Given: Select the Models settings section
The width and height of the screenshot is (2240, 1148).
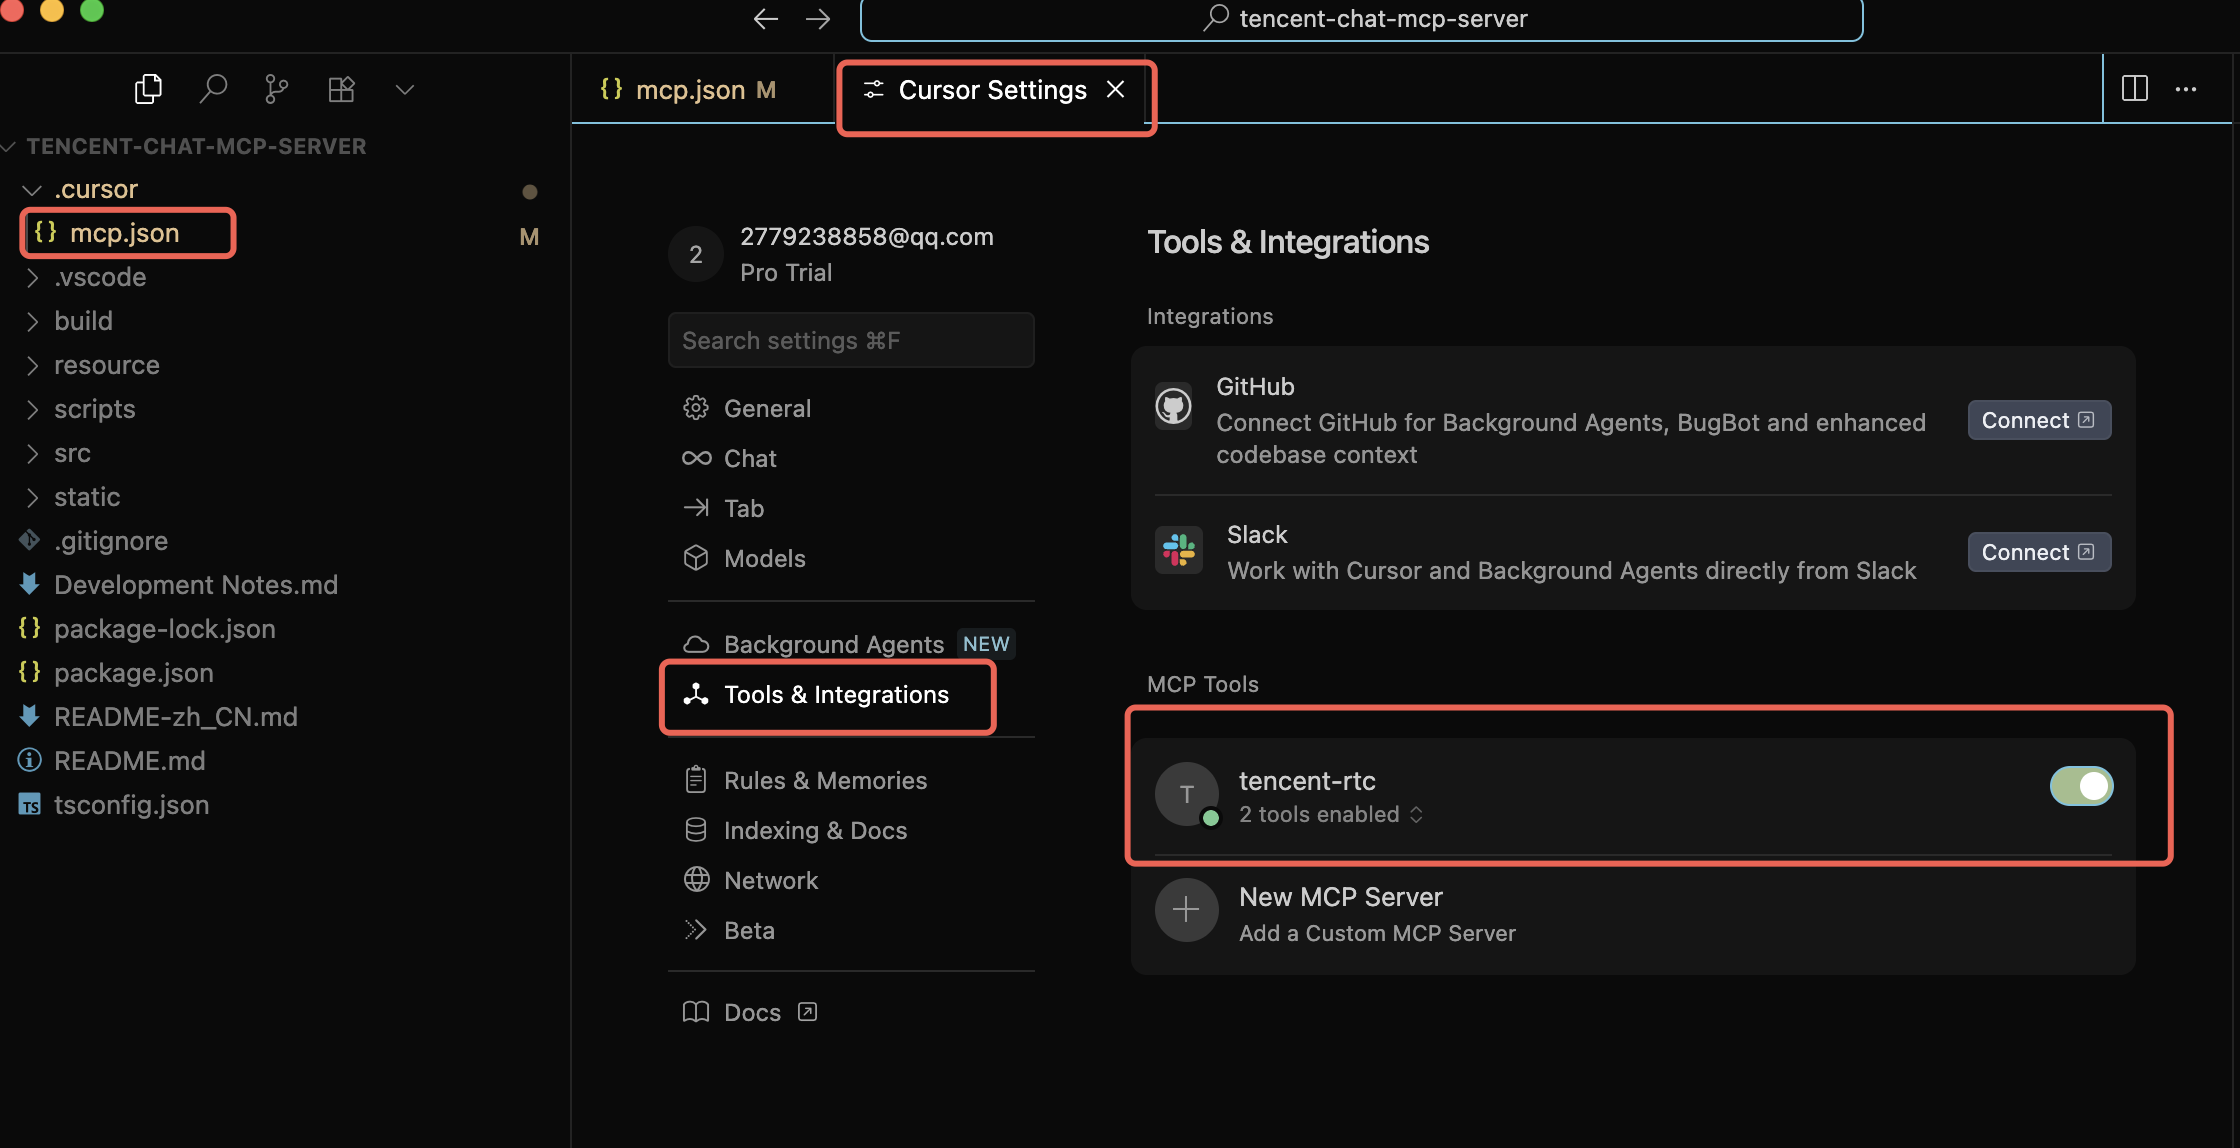Looking at the screenshot, I should pyautogui.click(x=764, y=558).
